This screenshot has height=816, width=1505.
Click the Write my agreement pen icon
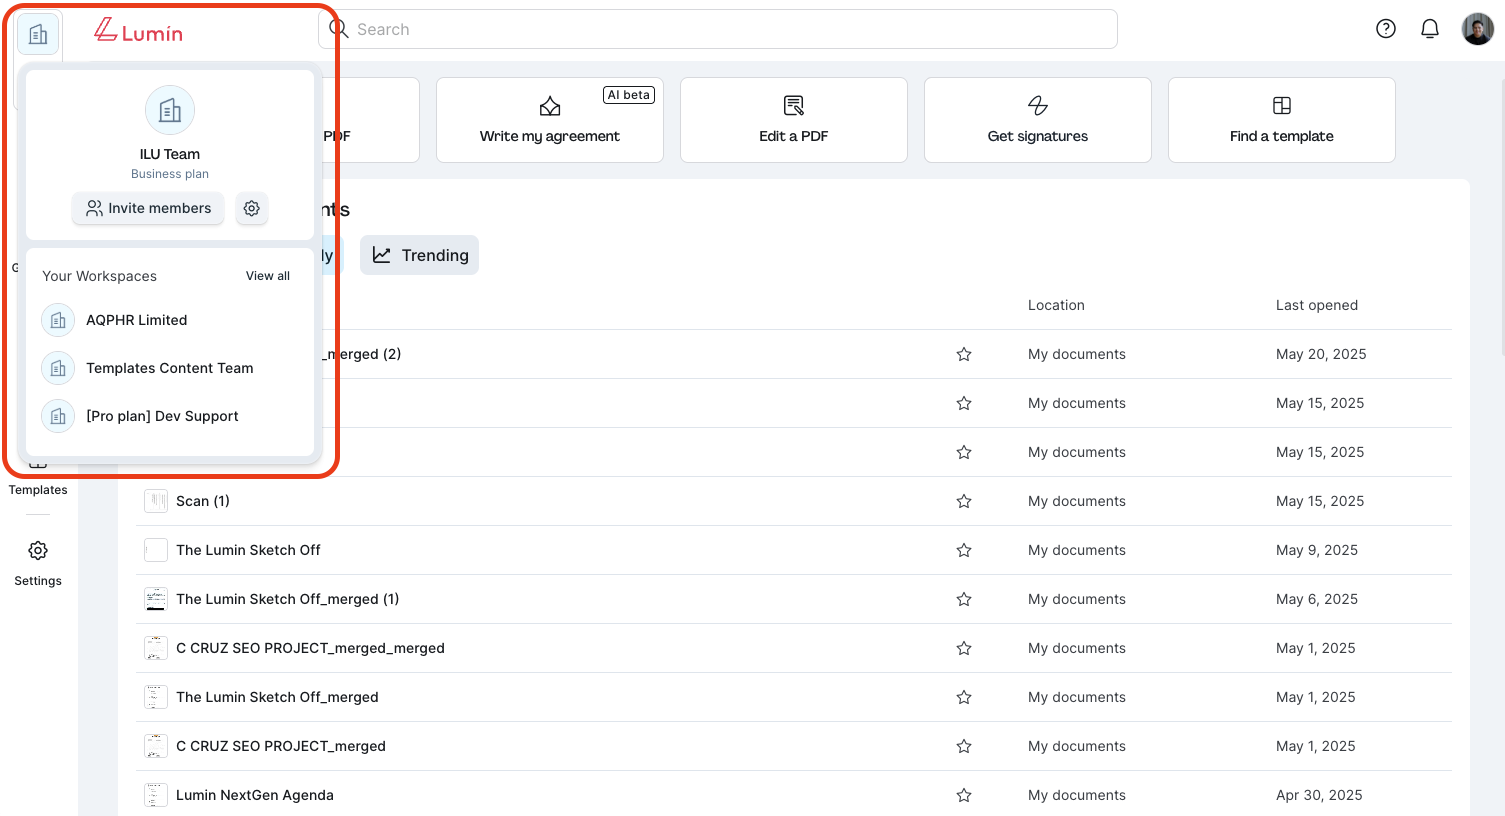coord(550,105)
